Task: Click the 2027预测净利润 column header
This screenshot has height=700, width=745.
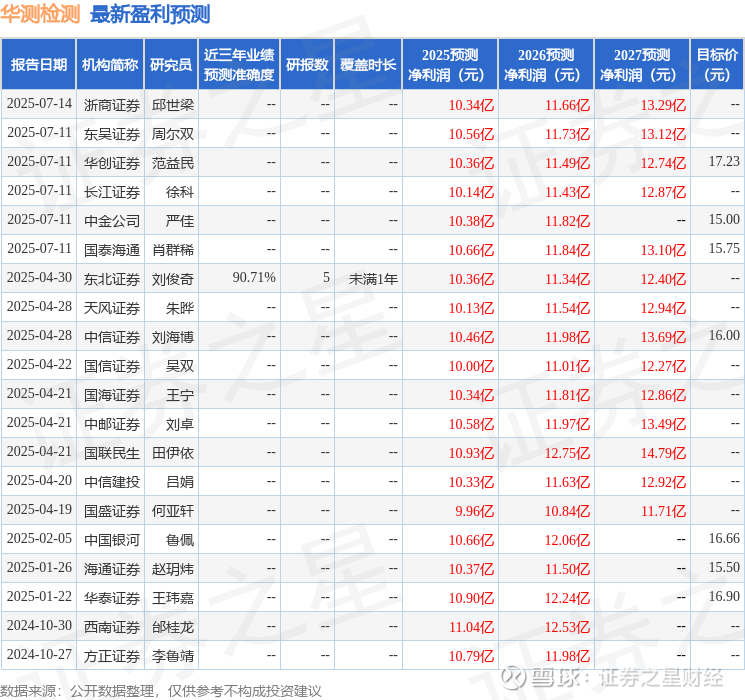Action: pos(642,64)
